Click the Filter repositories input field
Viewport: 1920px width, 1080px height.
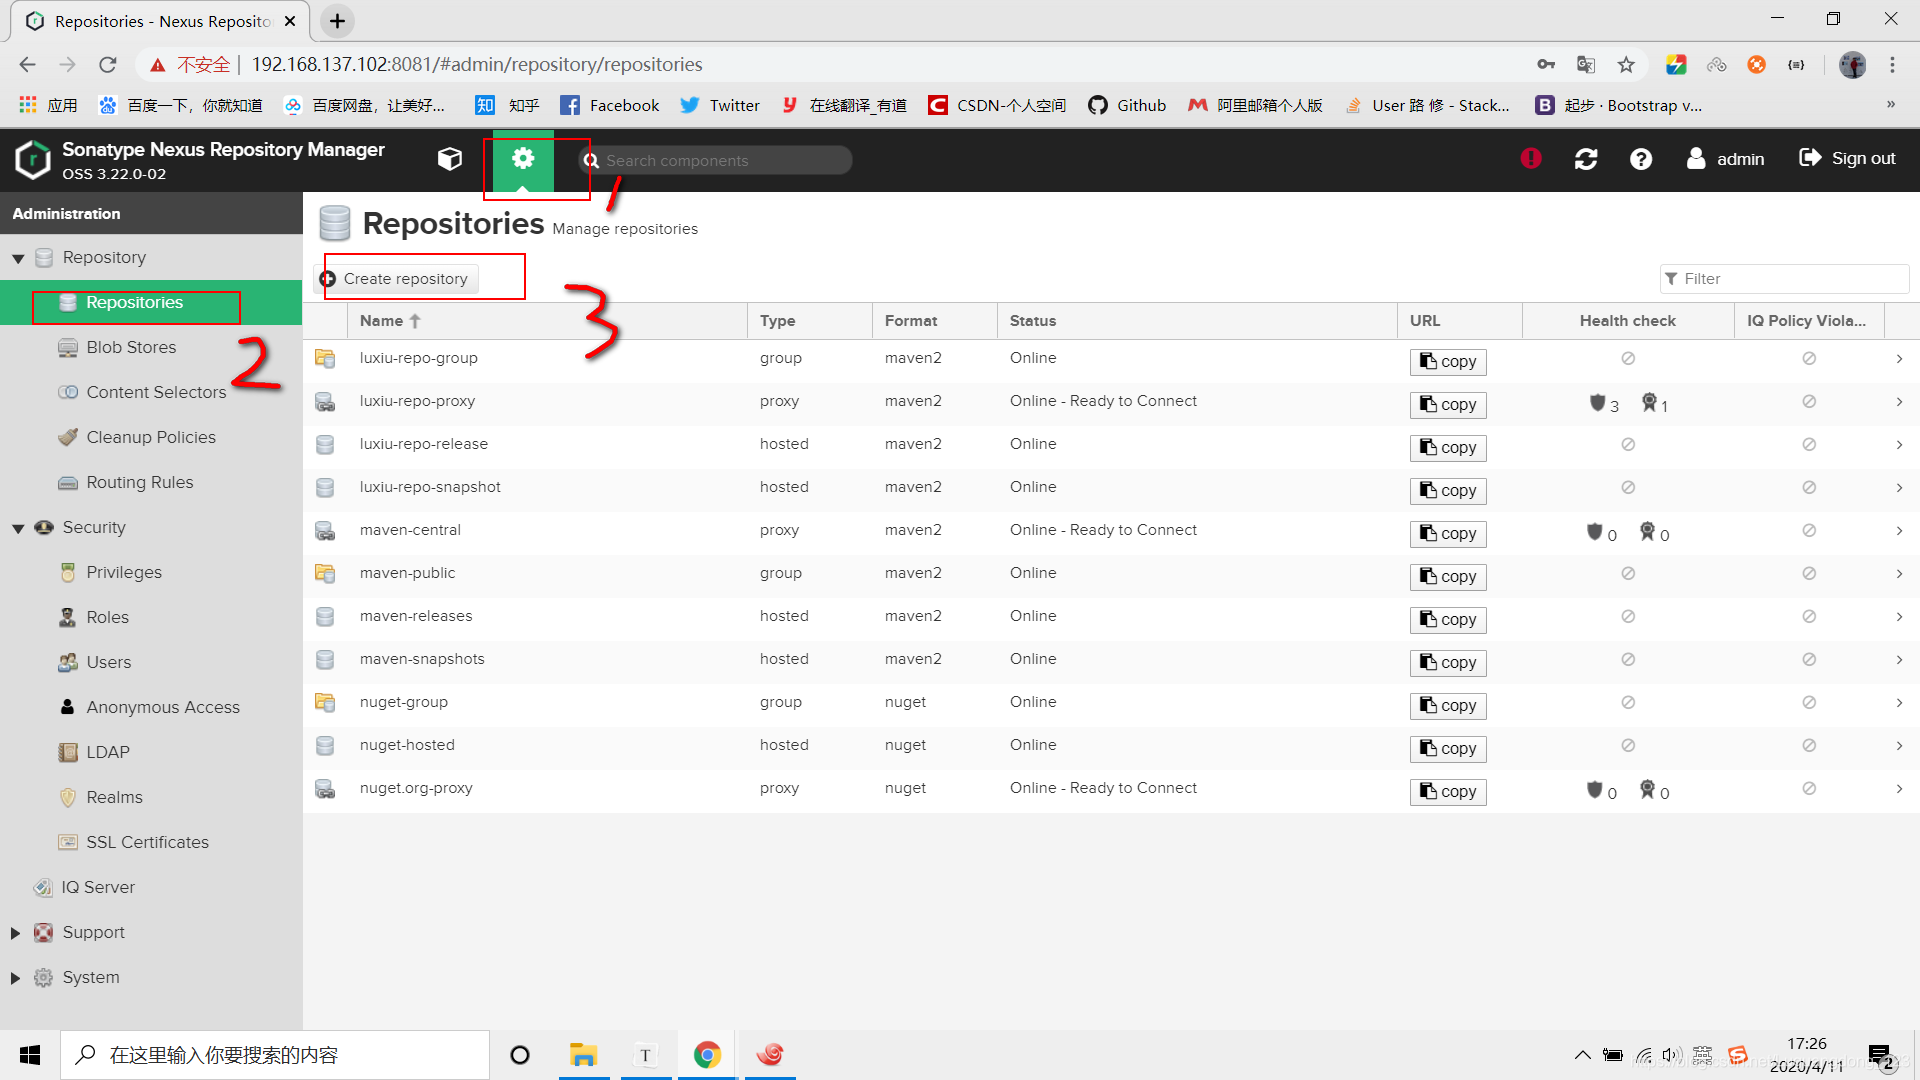pos(1780,278)
